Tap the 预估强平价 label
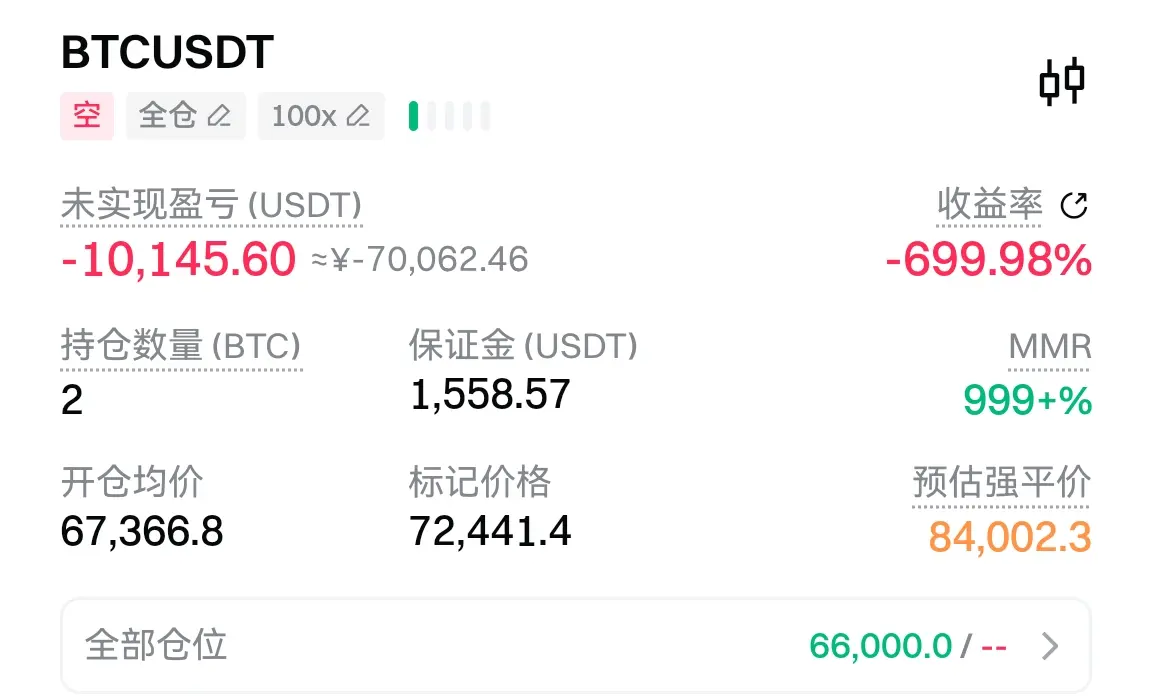This screenshot has height=696, width=1152. (x=1001, y=483)
